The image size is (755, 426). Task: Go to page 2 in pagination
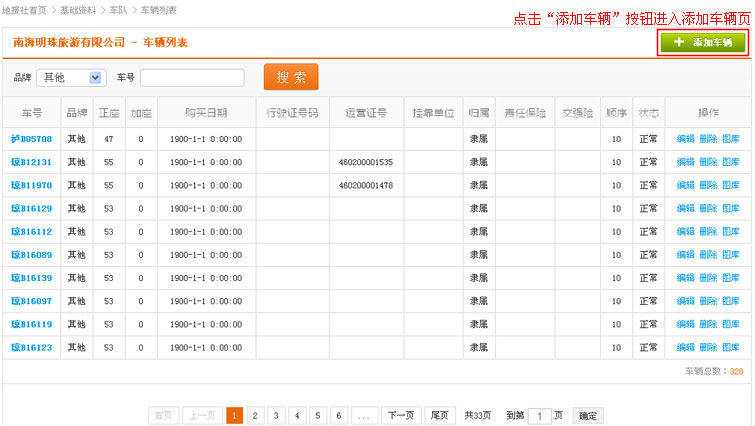click(255, 416)
